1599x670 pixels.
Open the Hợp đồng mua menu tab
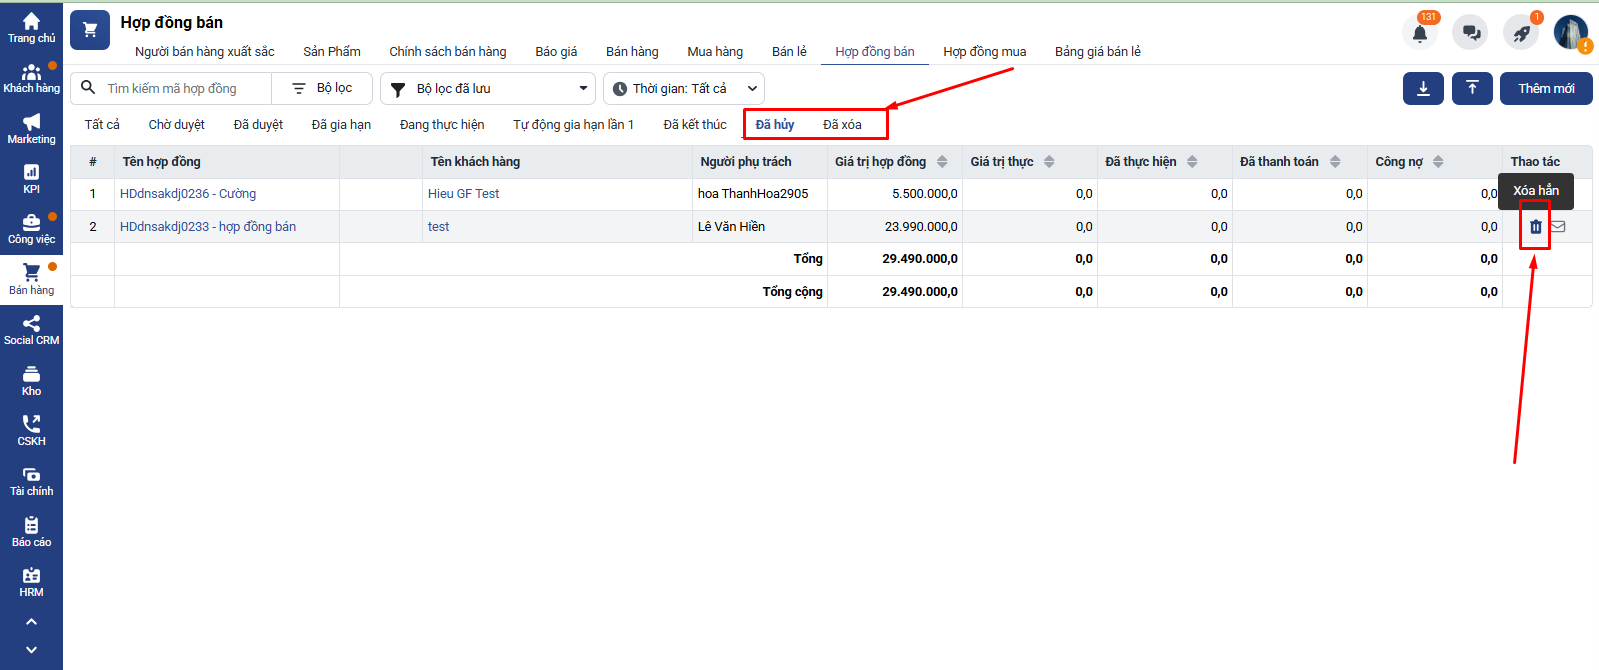coord(984,52)
